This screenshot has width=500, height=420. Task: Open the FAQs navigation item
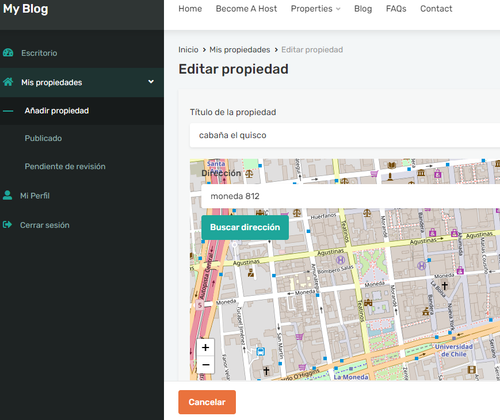coord(396,9)
